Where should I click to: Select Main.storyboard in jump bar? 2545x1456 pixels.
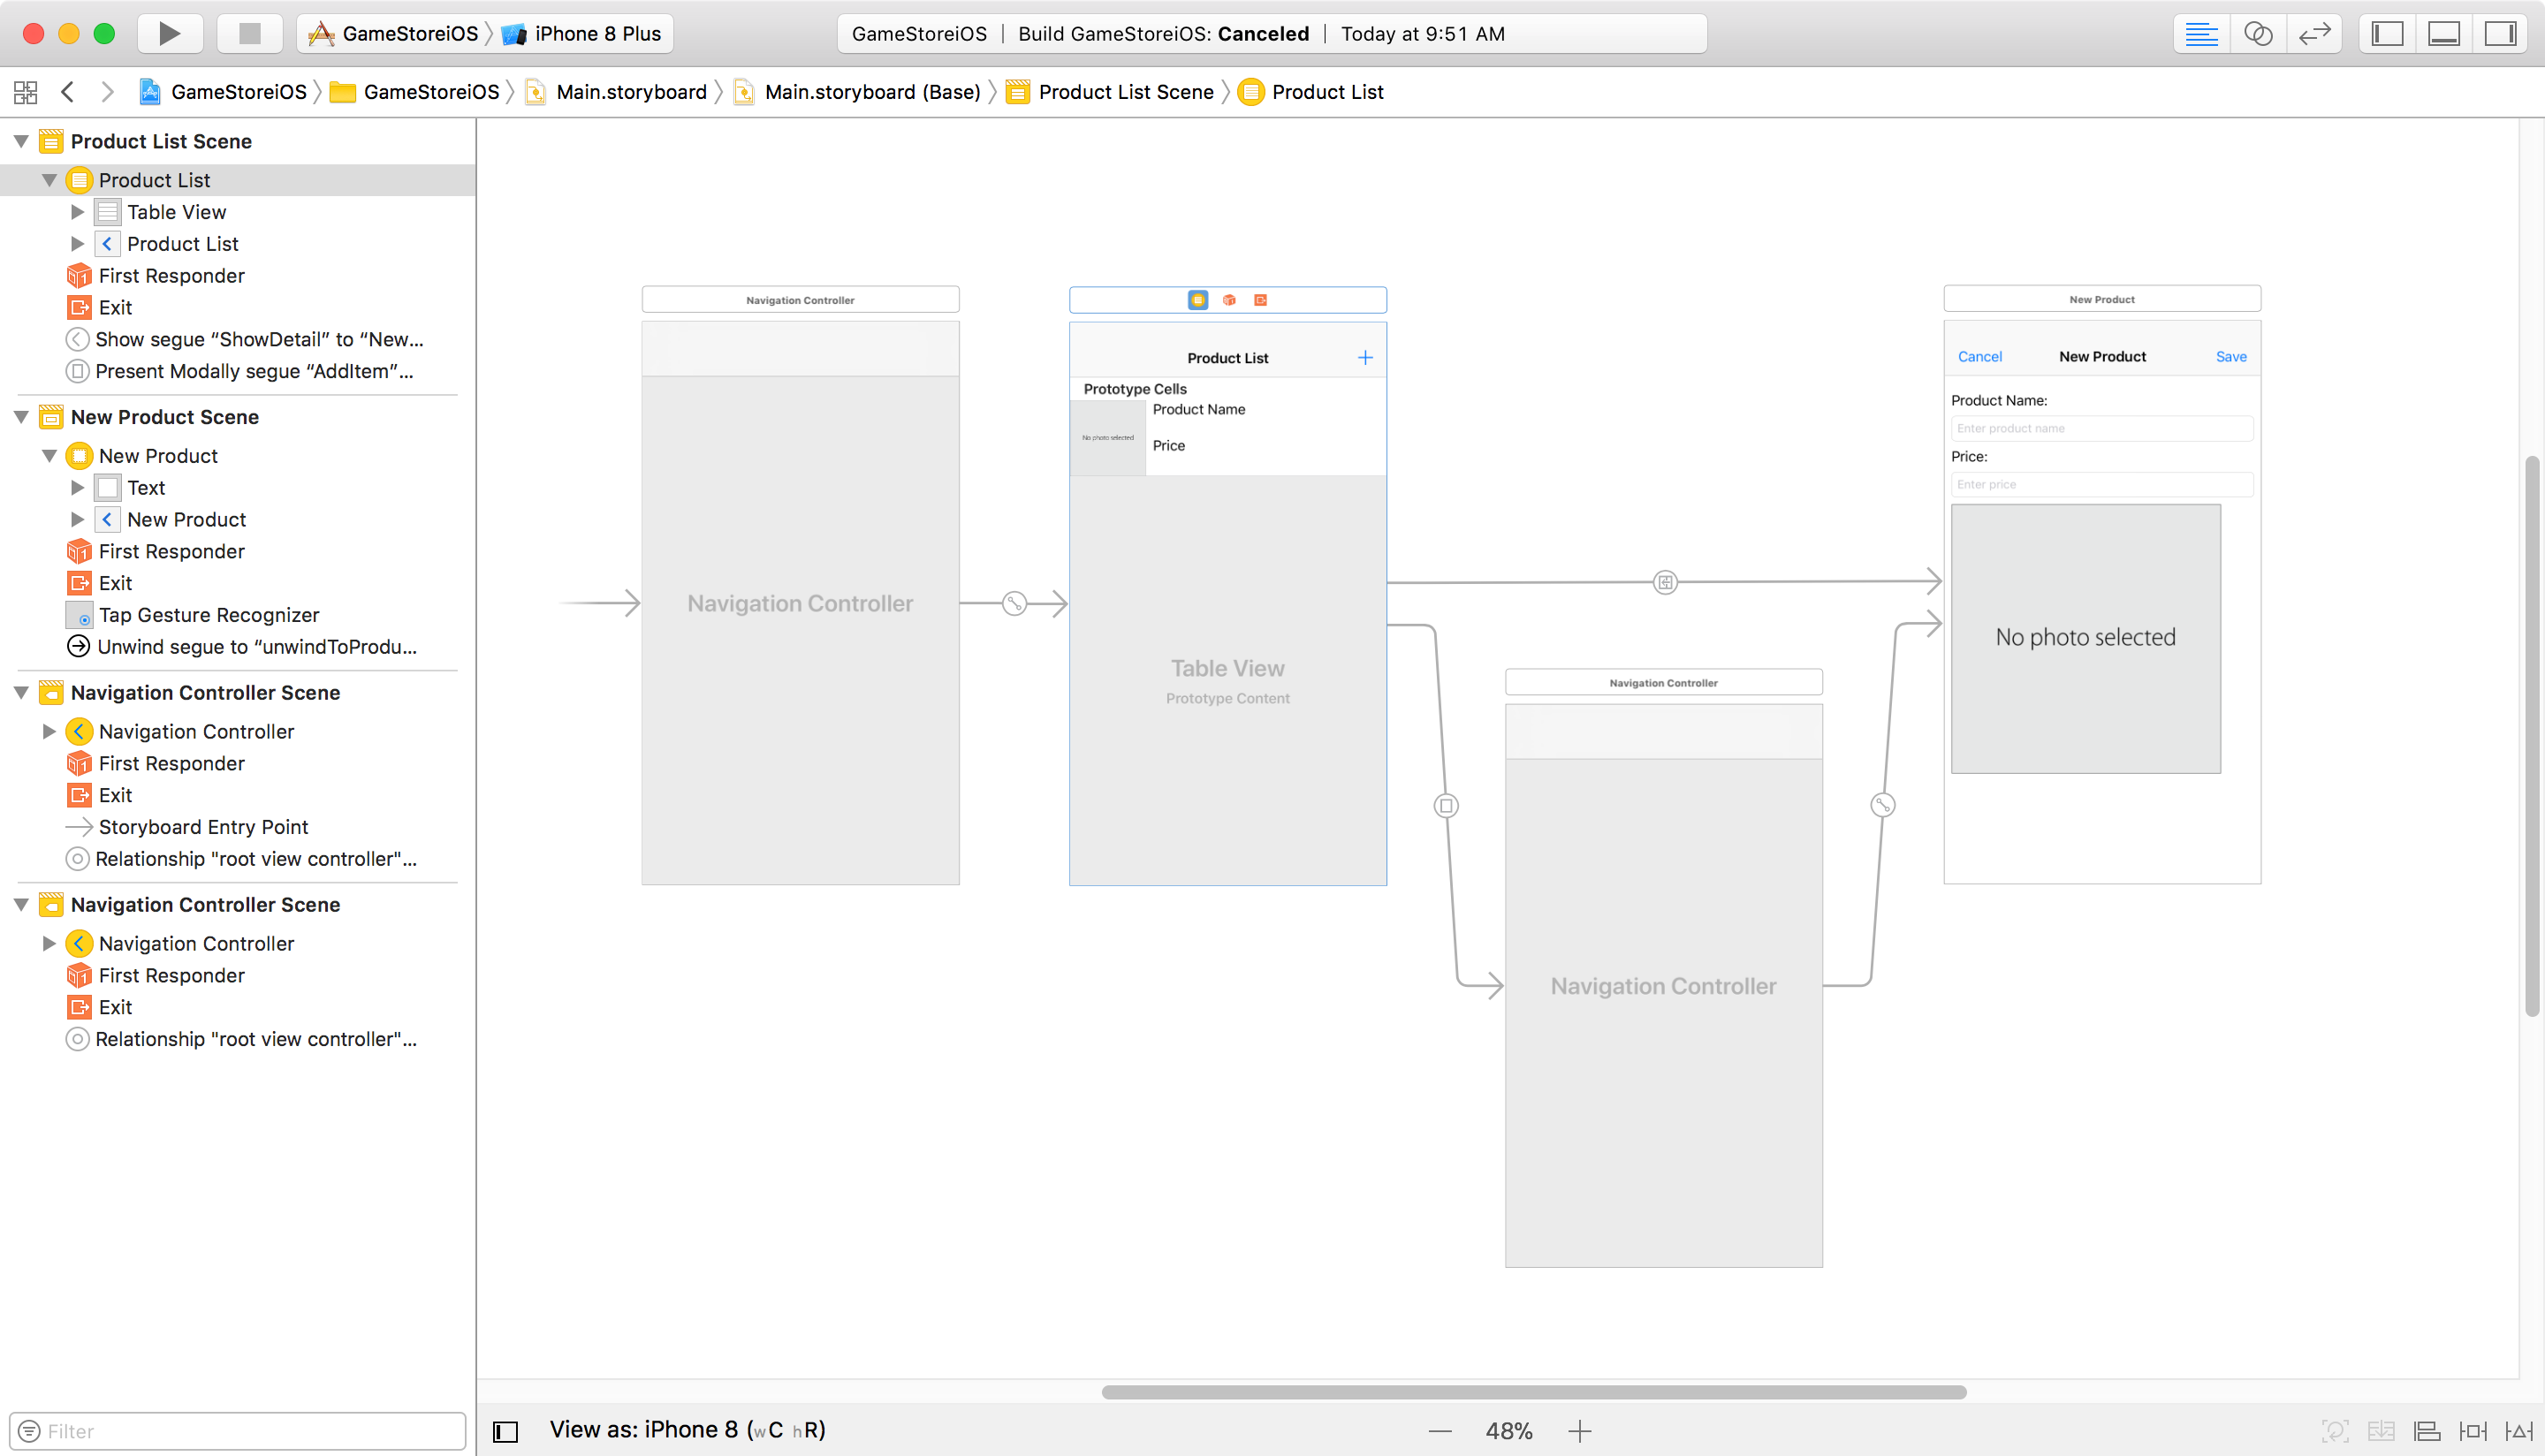coord(616,92)
